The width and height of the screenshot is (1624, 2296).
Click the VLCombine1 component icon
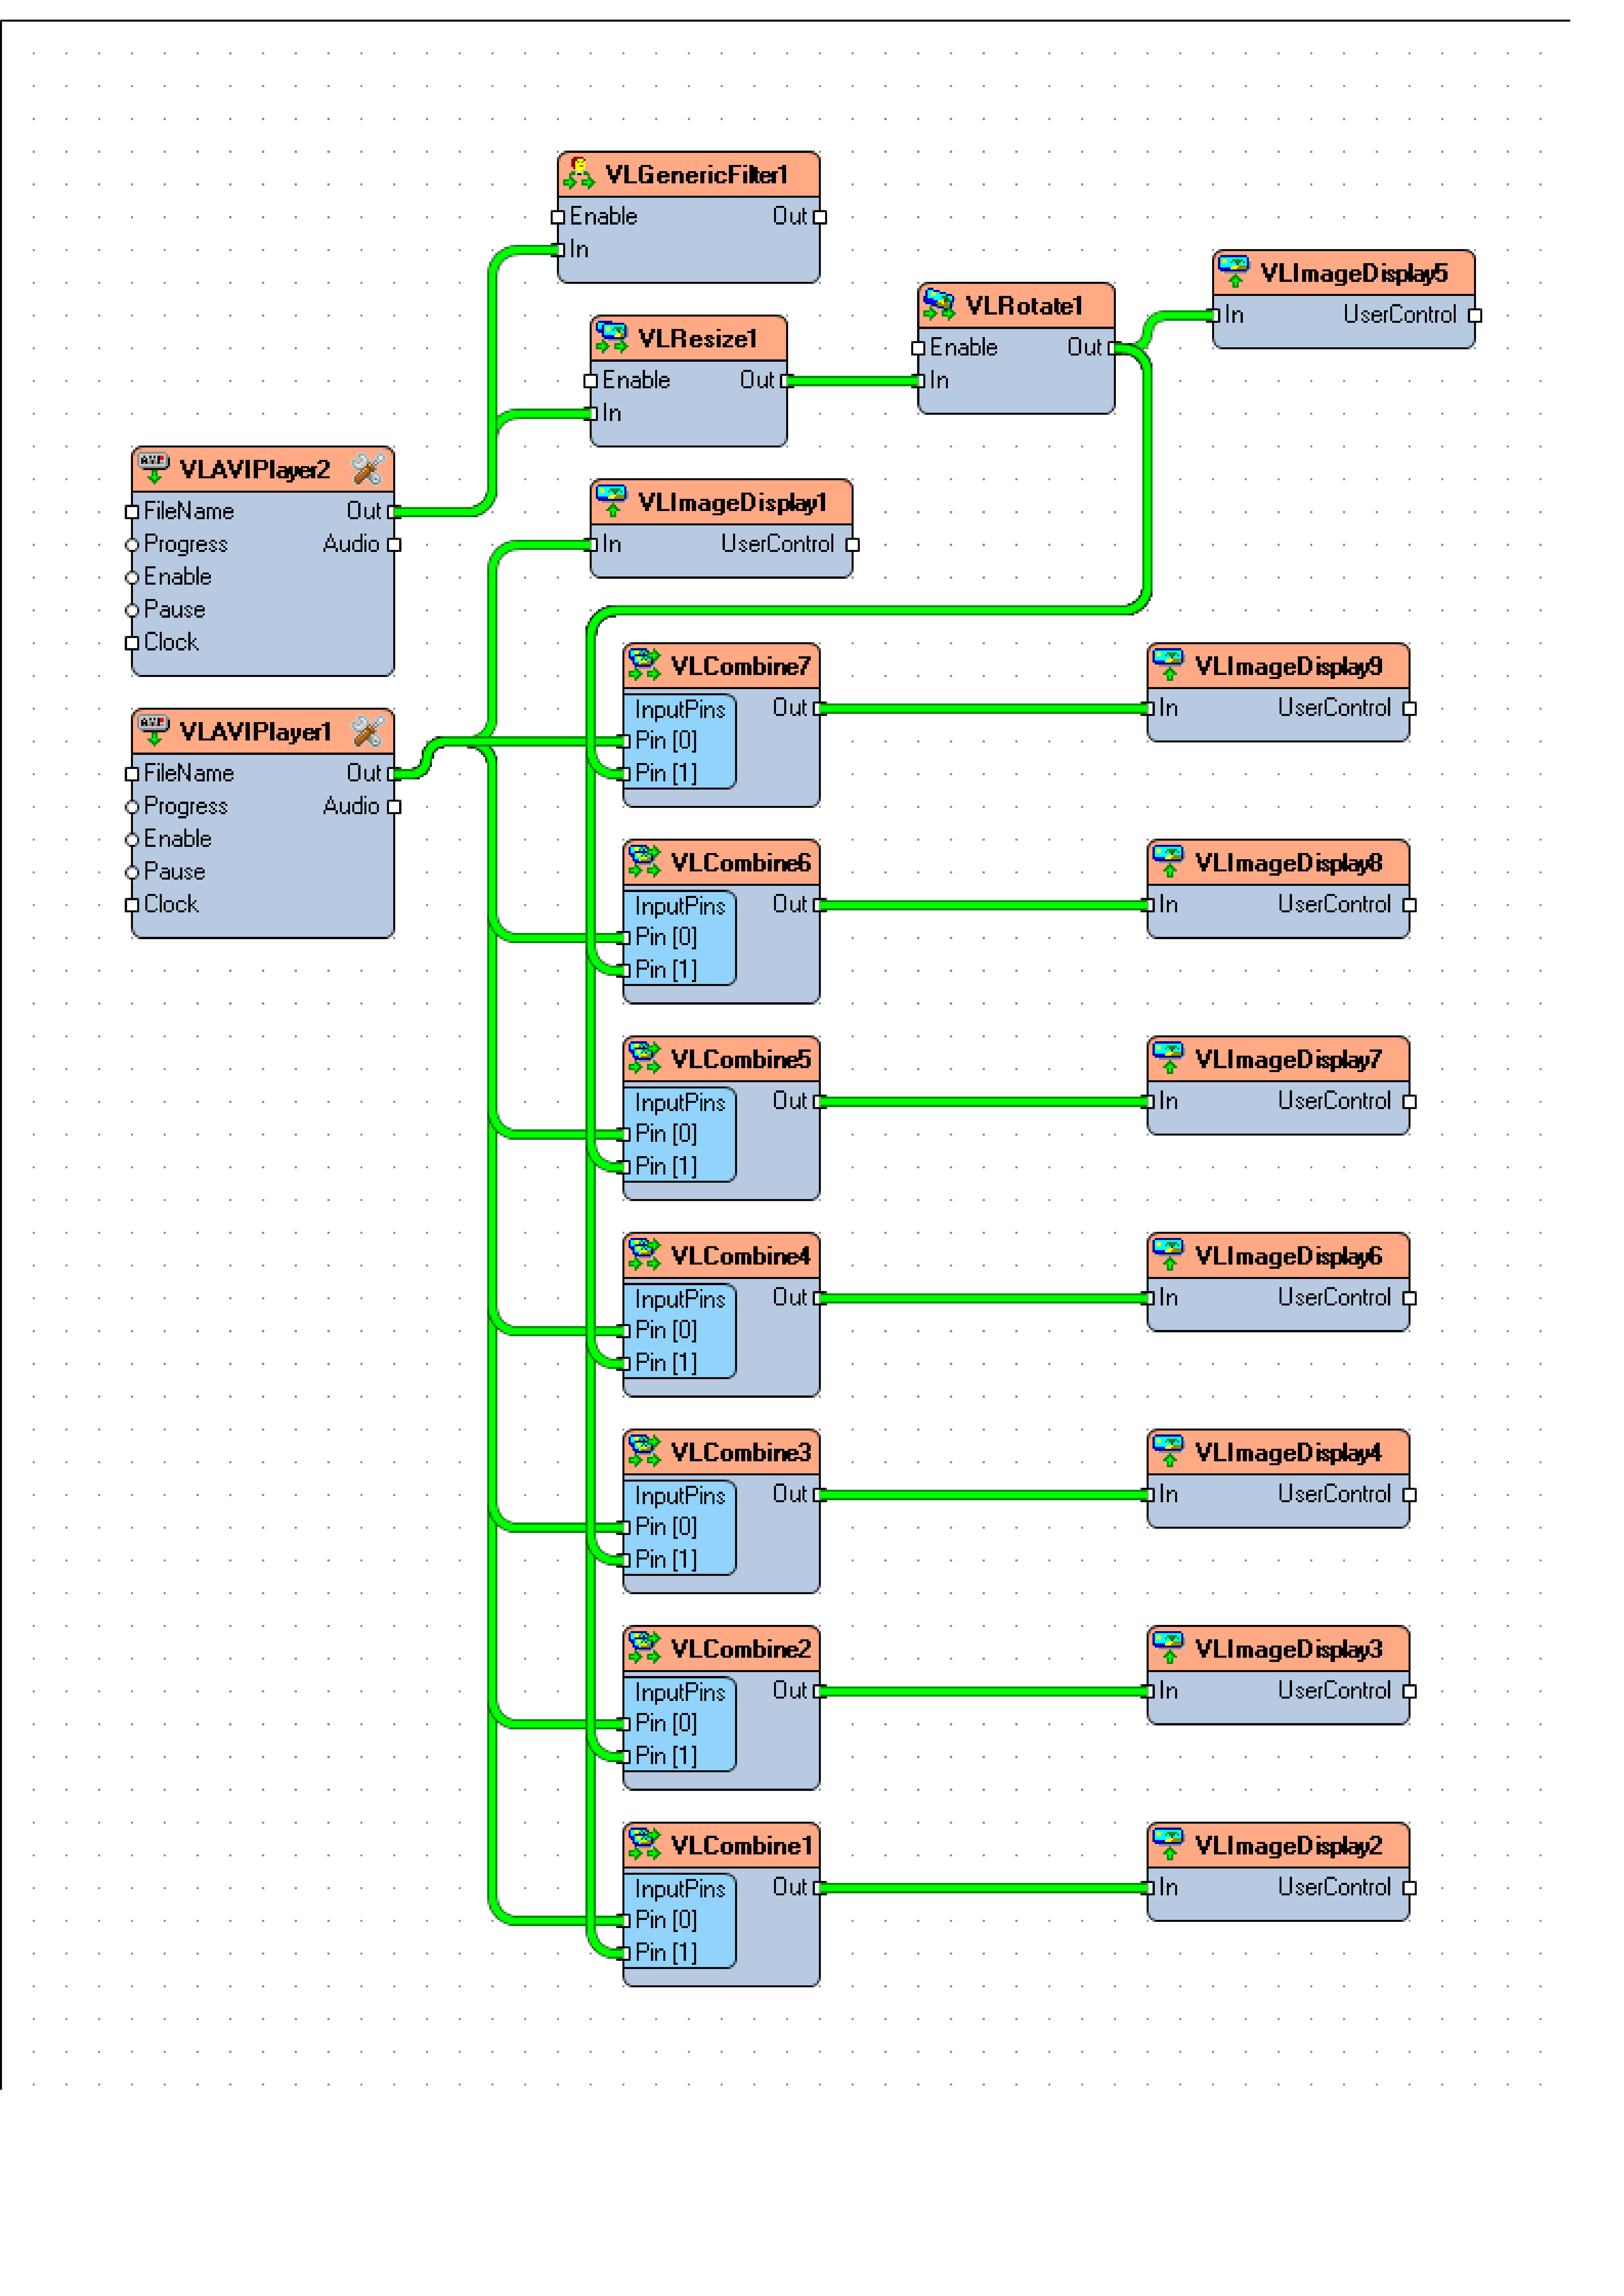(645, 1844)
